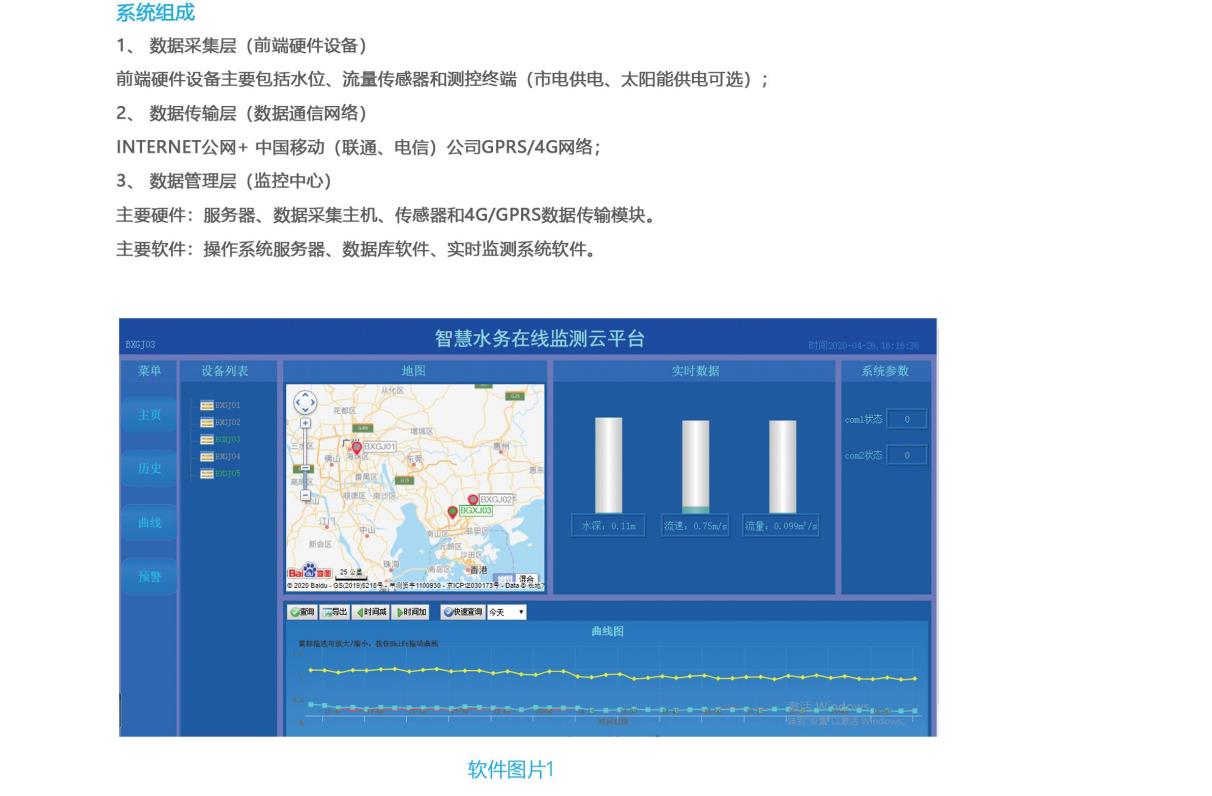Click the 快速查询 quick query button
The height and width of the screenshot is (796, 1212).
click(462, 612)
